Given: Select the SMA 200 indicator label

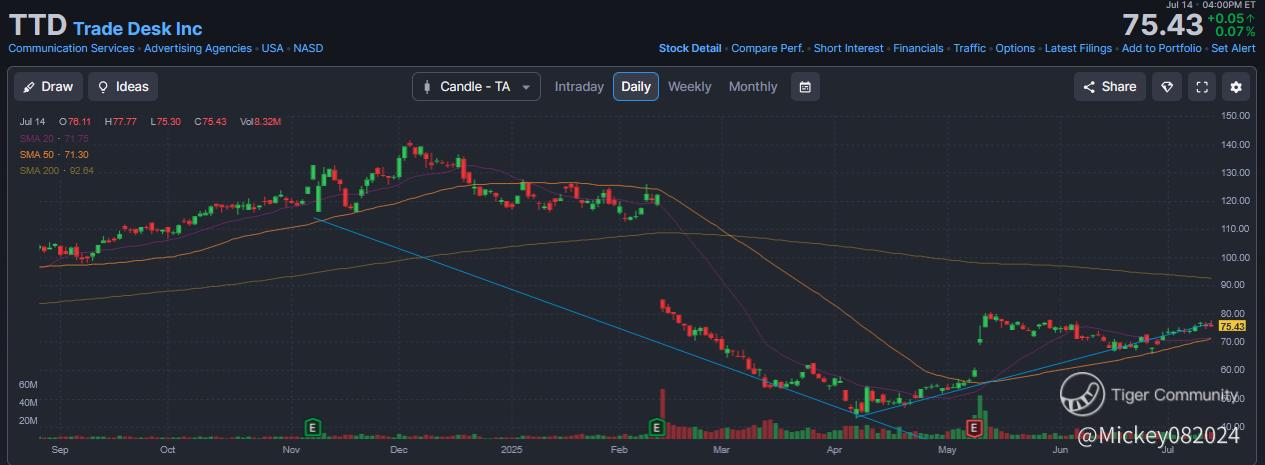Looking at the screenshot, I should [x=57, y=171].
